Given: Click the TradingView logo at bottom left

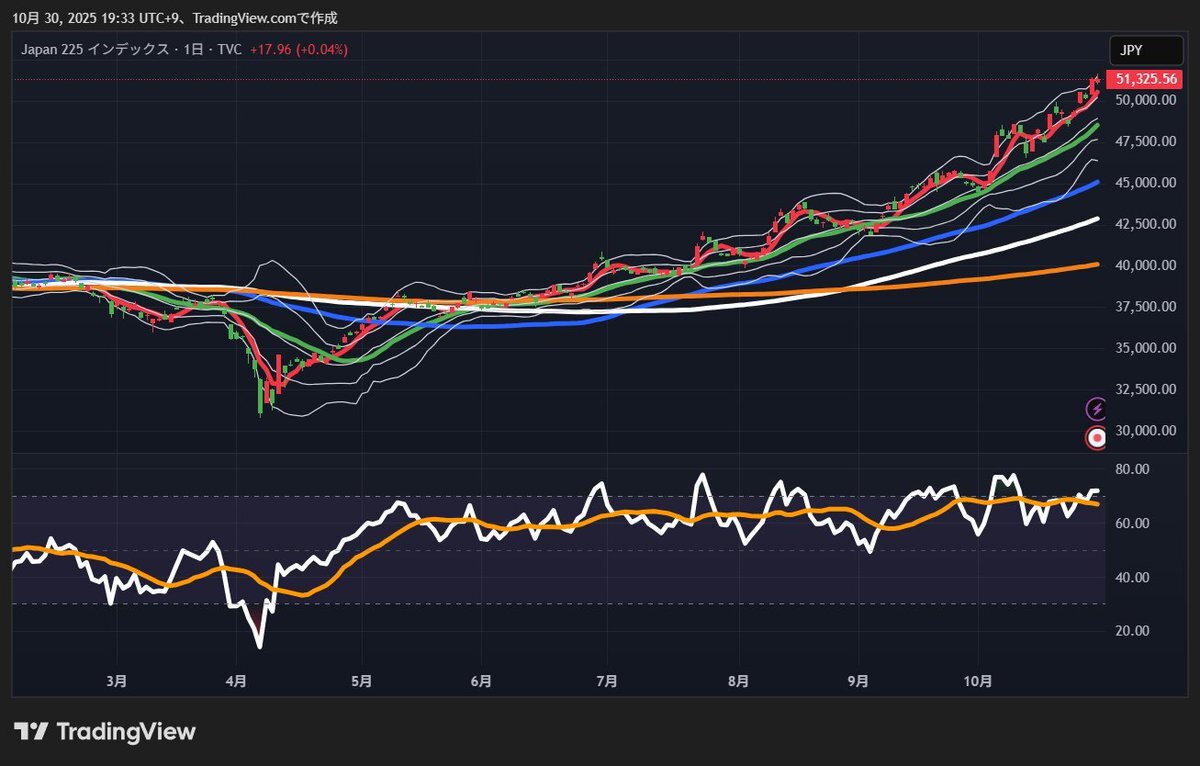Looking at the screenshot, I should point(105,732).
